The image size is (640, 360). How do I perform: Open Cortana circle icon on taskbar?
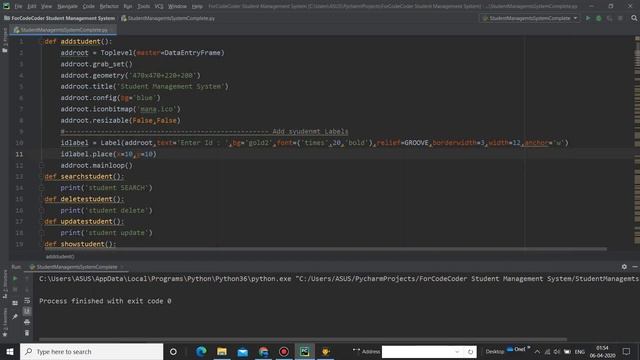173,351
